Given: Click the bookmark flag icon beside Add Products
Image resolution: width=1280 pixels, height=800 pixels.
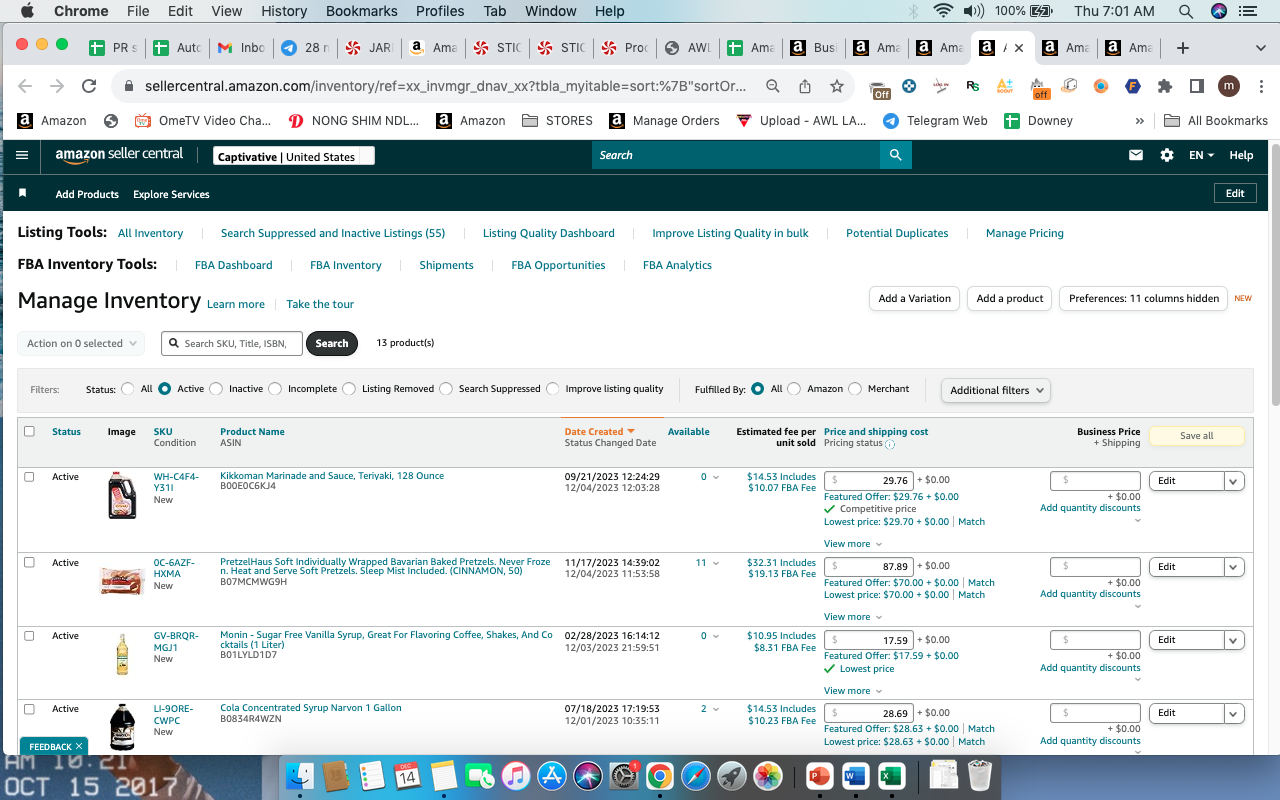Looking at the screenshot, I should point(23,193).
